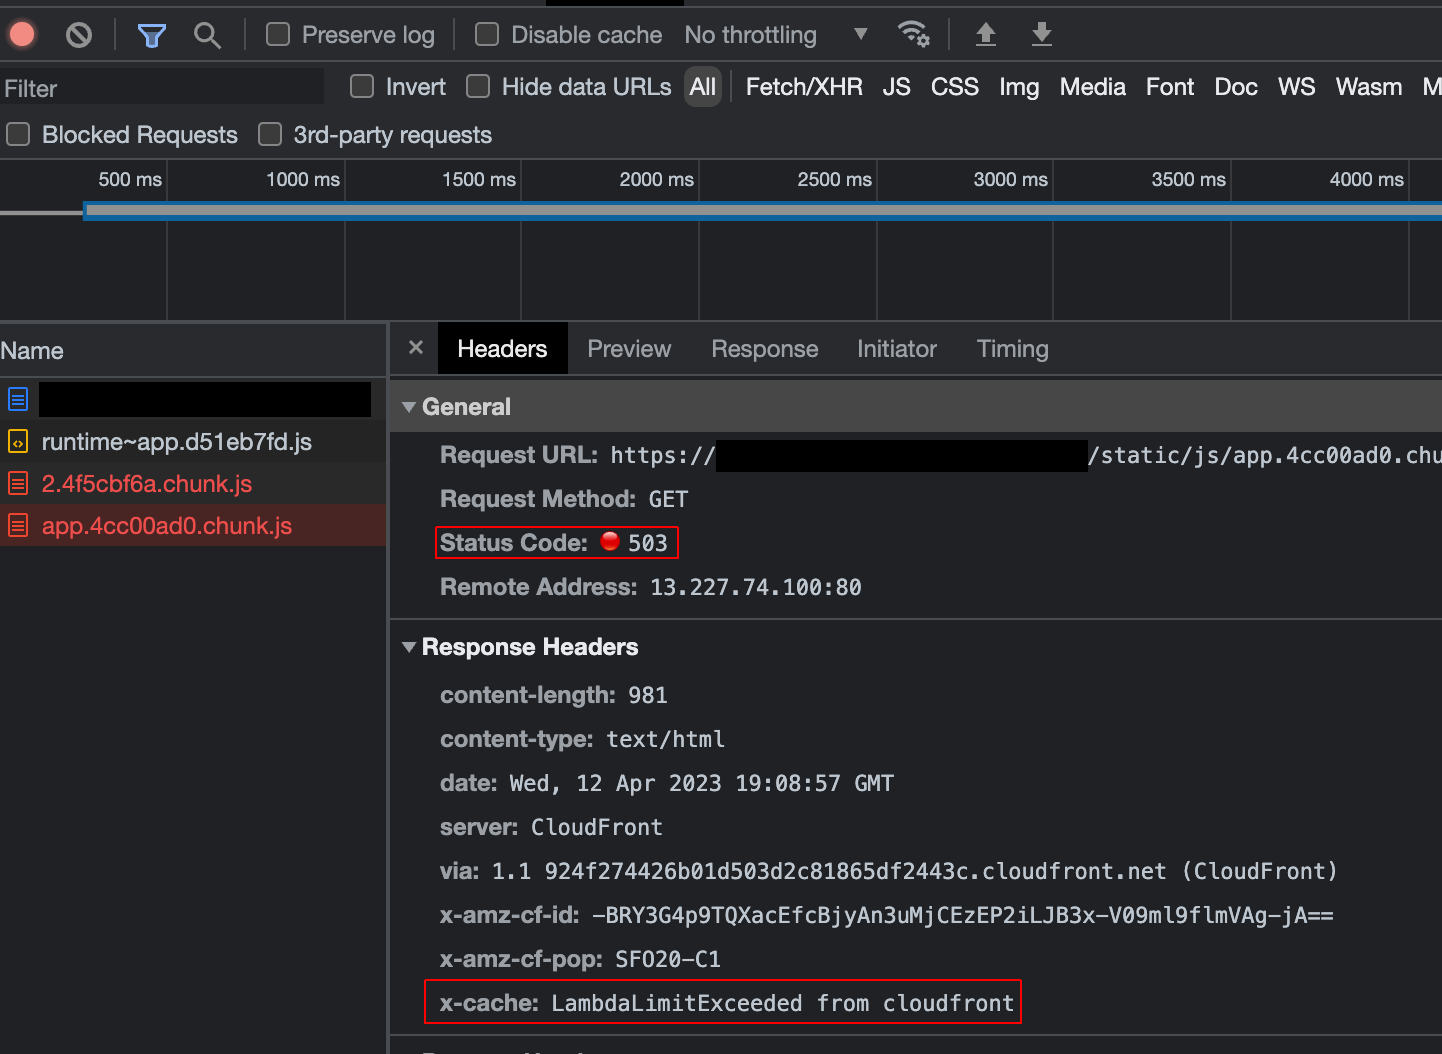Import HAR file with the upload icon
This screenshot has width=1442, height=1054.
[985, 33]
